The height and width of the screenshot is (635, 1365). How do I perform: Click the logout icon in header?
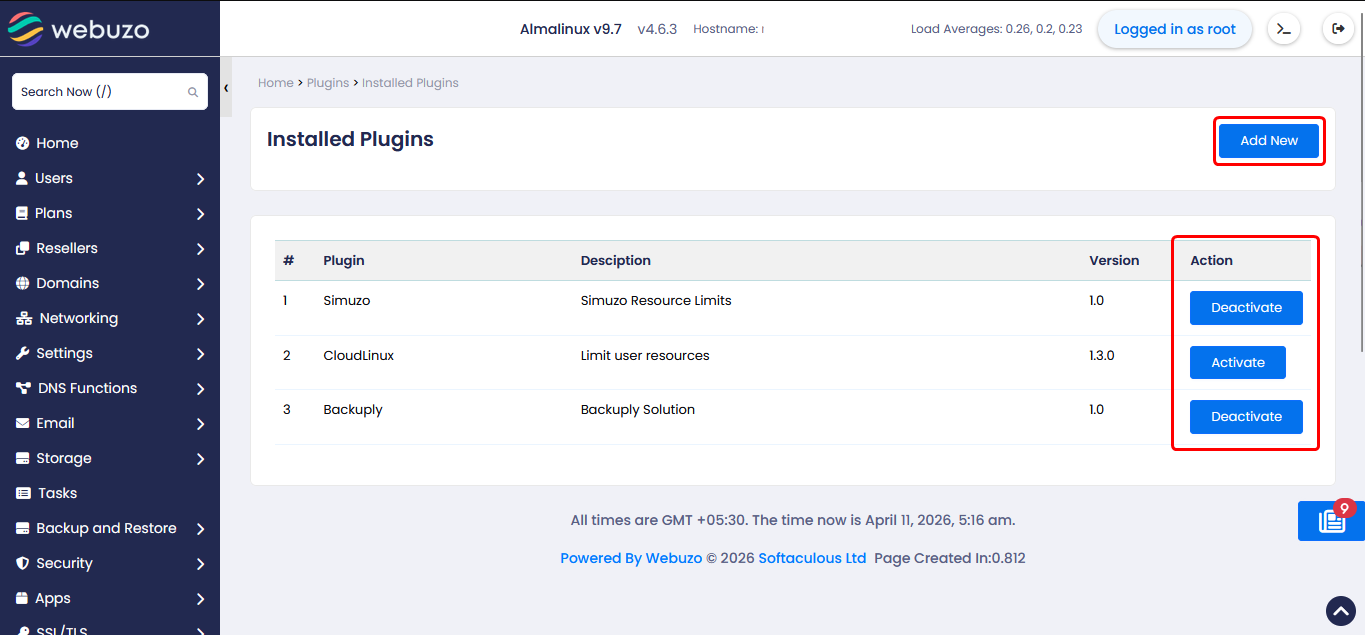(x=1338, y=29)
